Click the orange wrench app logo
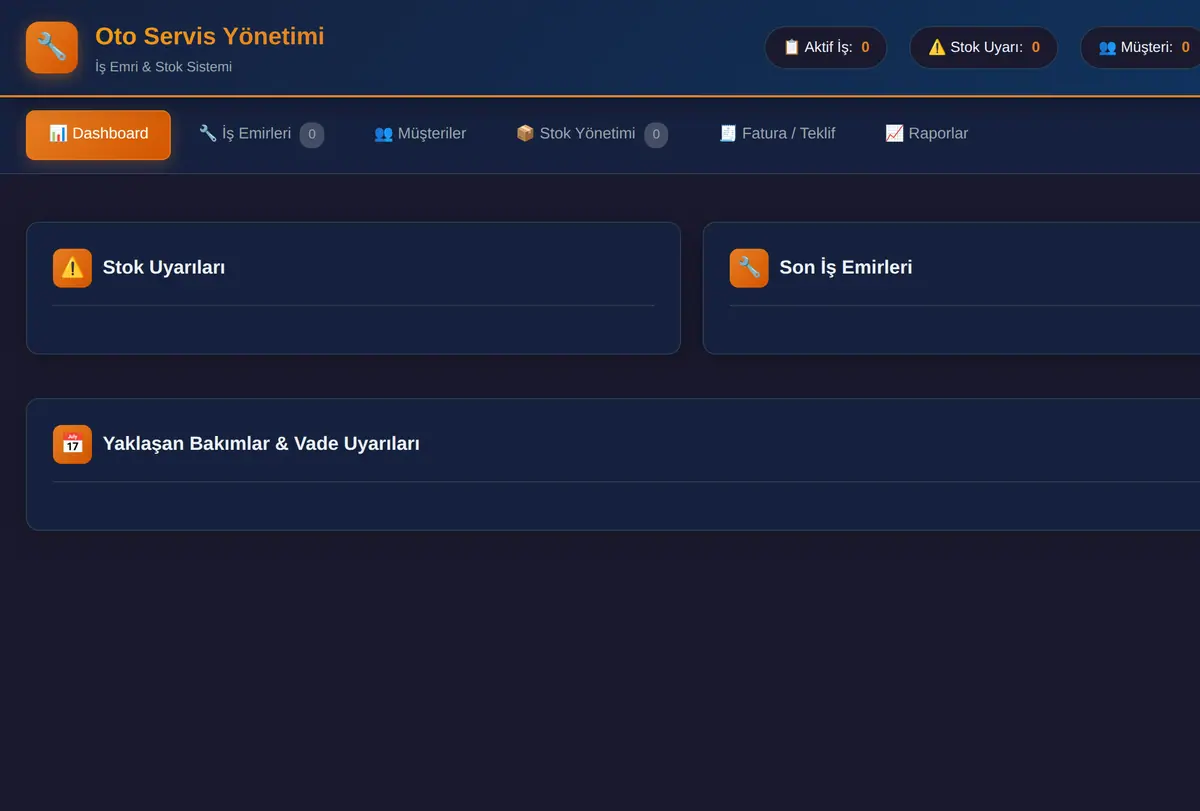The width and height of the screenshot is (1200, 811). [x=52, y=47]
